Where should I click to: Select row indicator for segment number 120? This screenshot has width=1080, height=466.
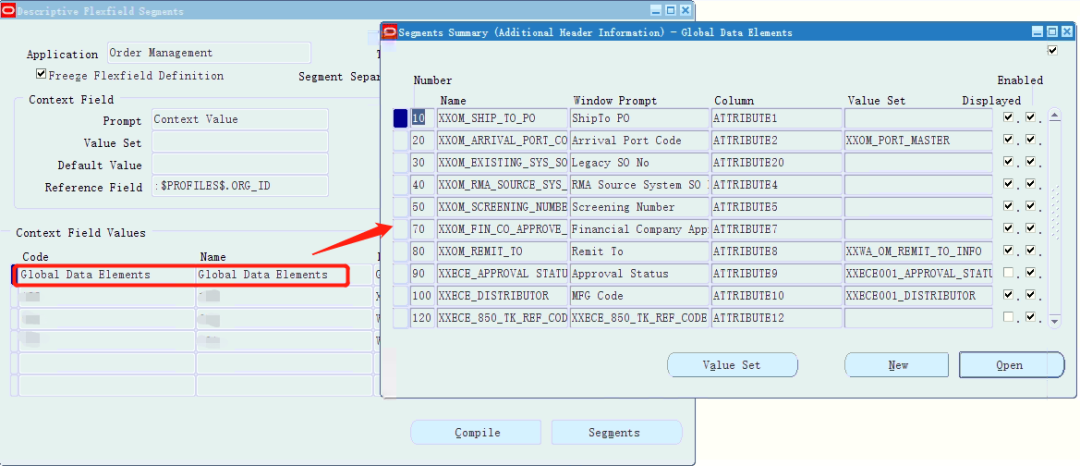pyautogui.click(x=400, y=318)
